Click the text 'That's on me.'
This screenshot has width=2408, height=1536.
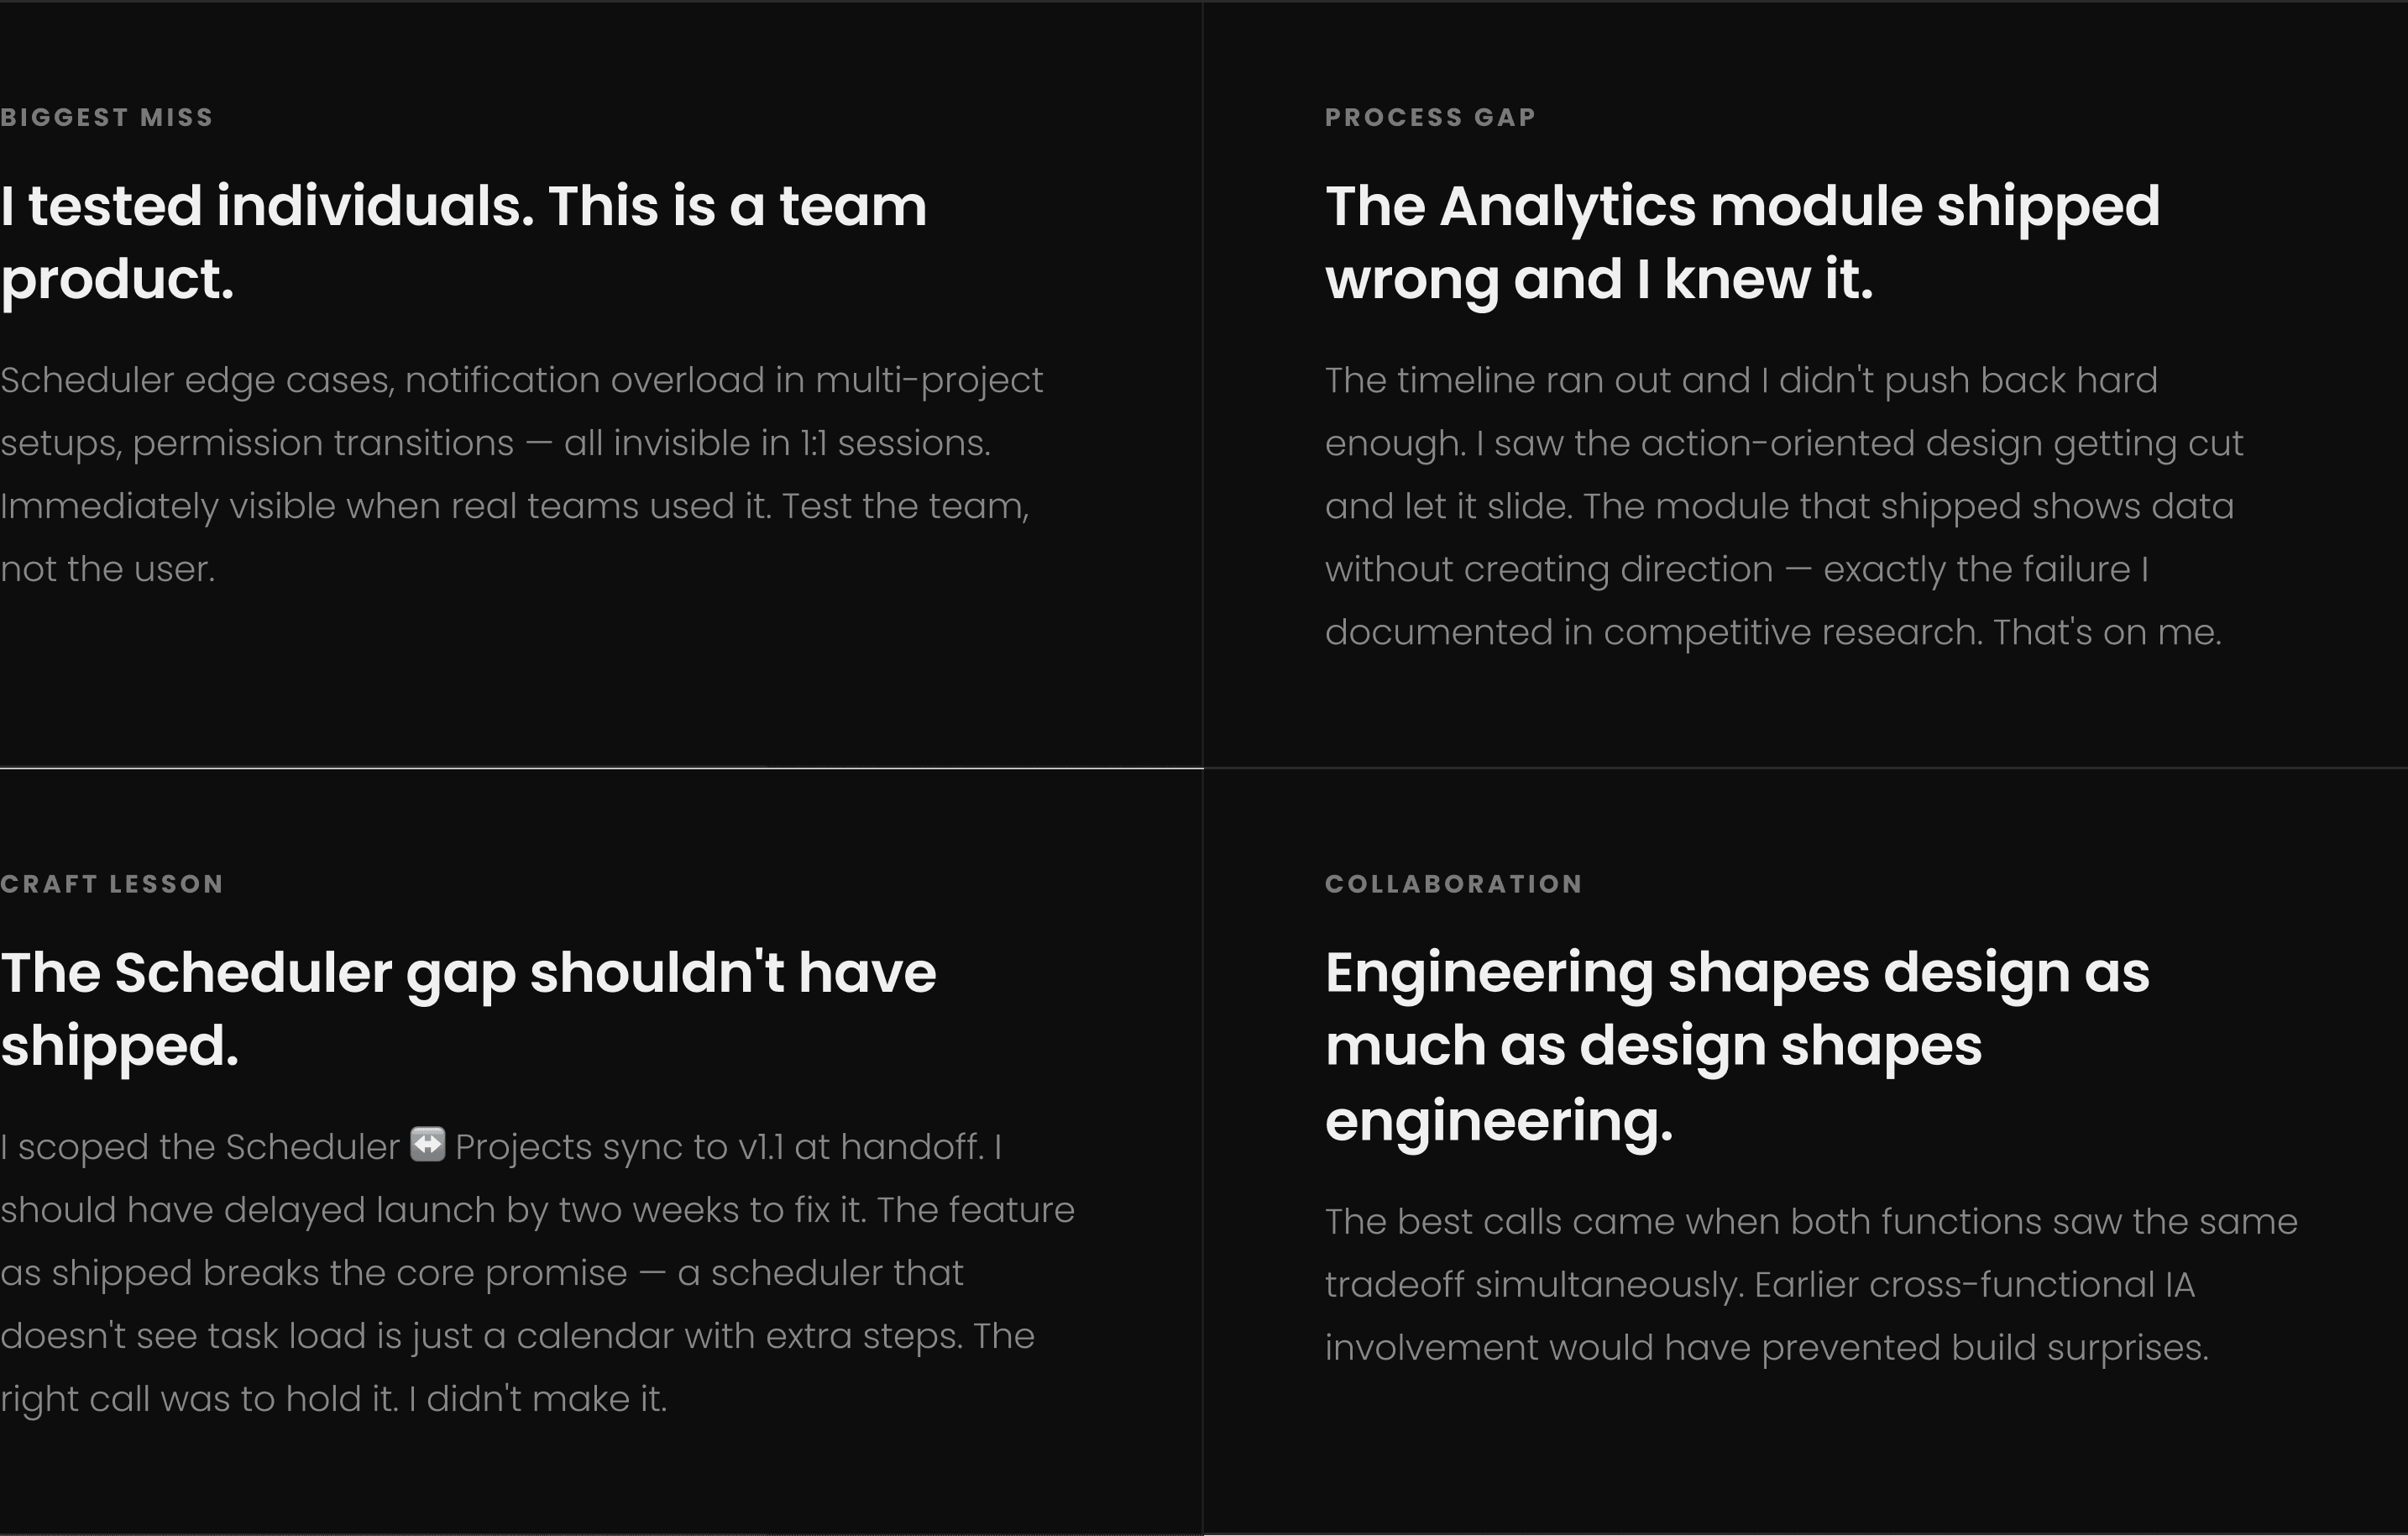[x=2107, y=632]
